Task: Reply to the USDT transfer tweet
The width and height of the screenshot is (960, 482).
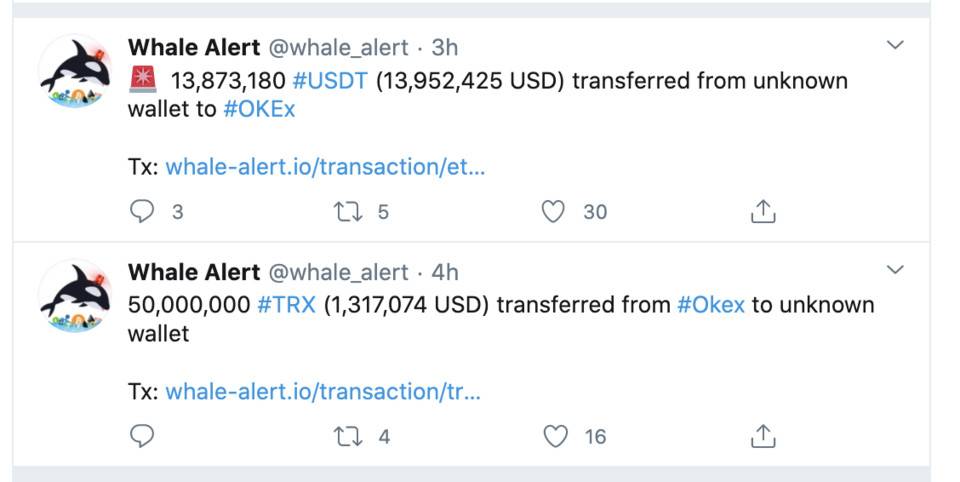Action: pyautogui.click(x=144, y=212)
